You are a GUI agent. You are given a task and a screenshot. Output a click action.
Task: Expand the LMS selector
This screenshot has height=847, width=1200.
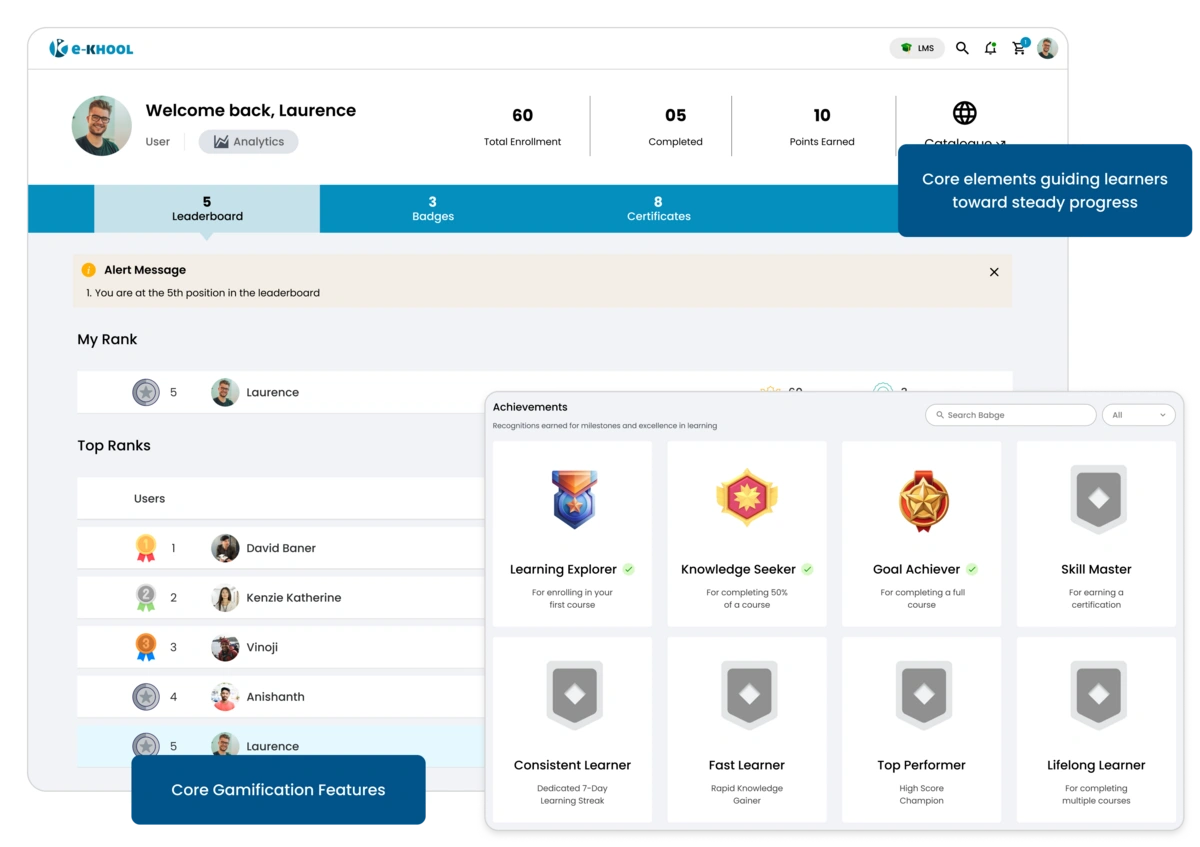(917, 47)
